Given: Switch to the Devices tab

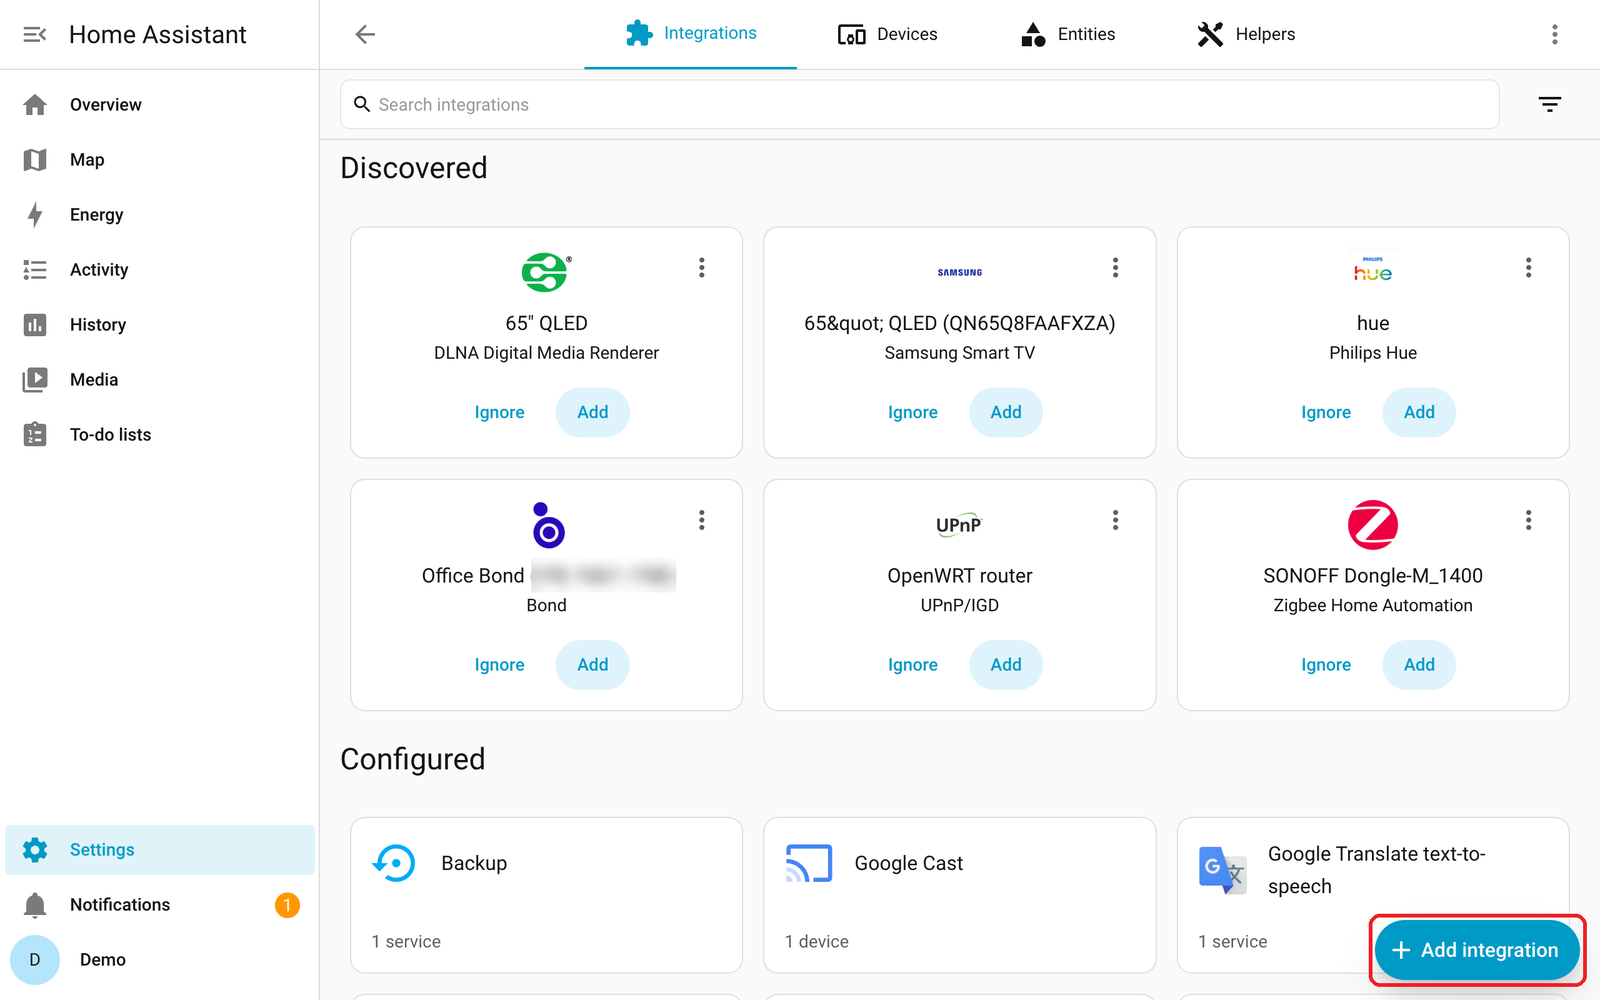Looking at the screenshot, I should [888, 34].
